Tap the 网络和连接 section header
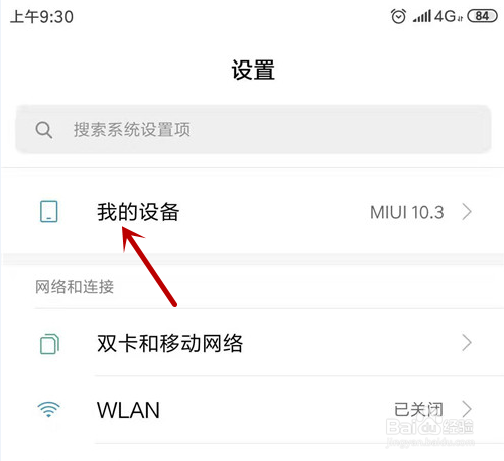Image resolution: width=504 pixels, height=461 pixels. (x=74, y=287)
